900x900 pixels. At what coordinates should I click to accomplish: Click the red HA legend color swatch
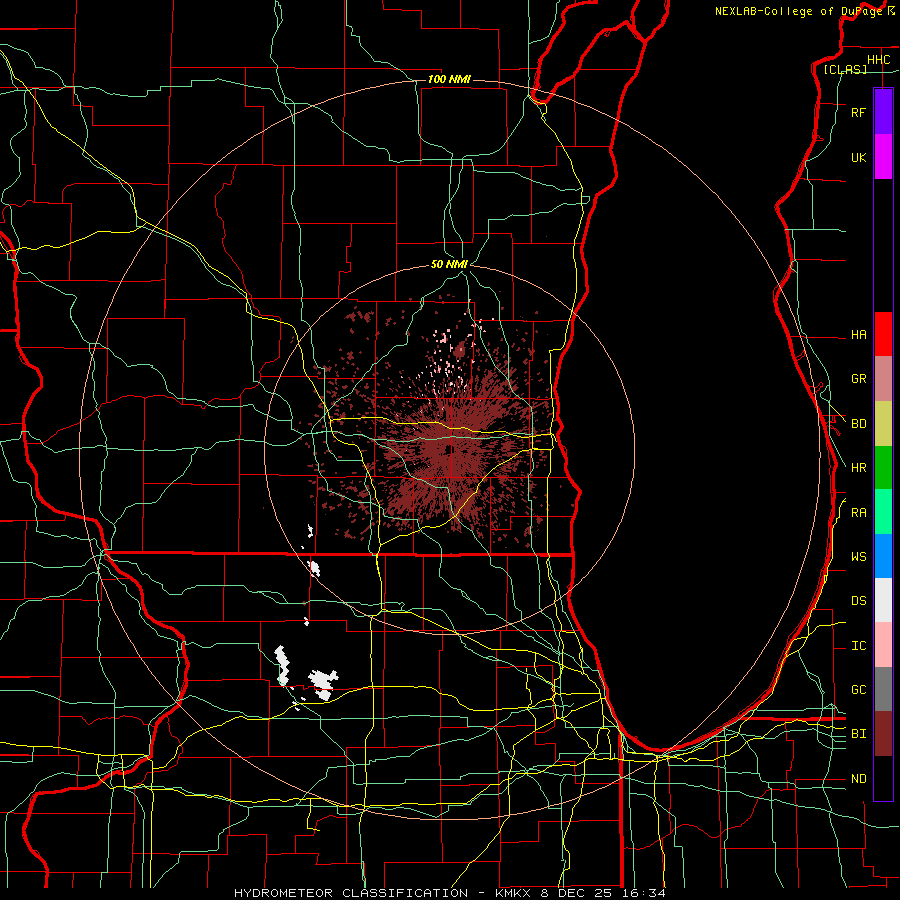[x=883, y=334]
